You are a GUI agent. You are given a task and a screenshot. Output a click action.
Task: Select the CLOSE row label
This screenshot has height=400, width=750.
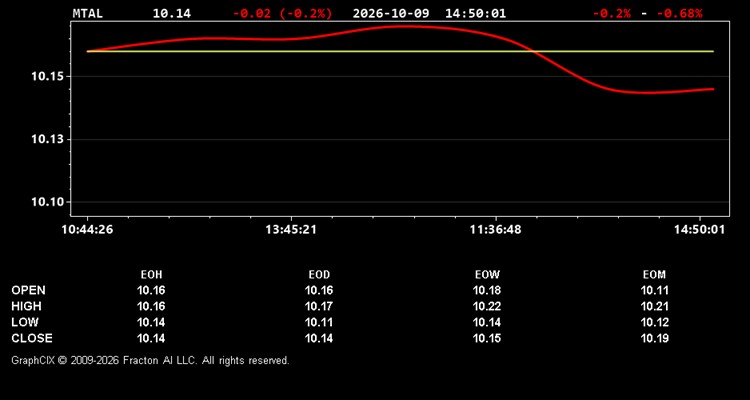[x=32, y=338]
